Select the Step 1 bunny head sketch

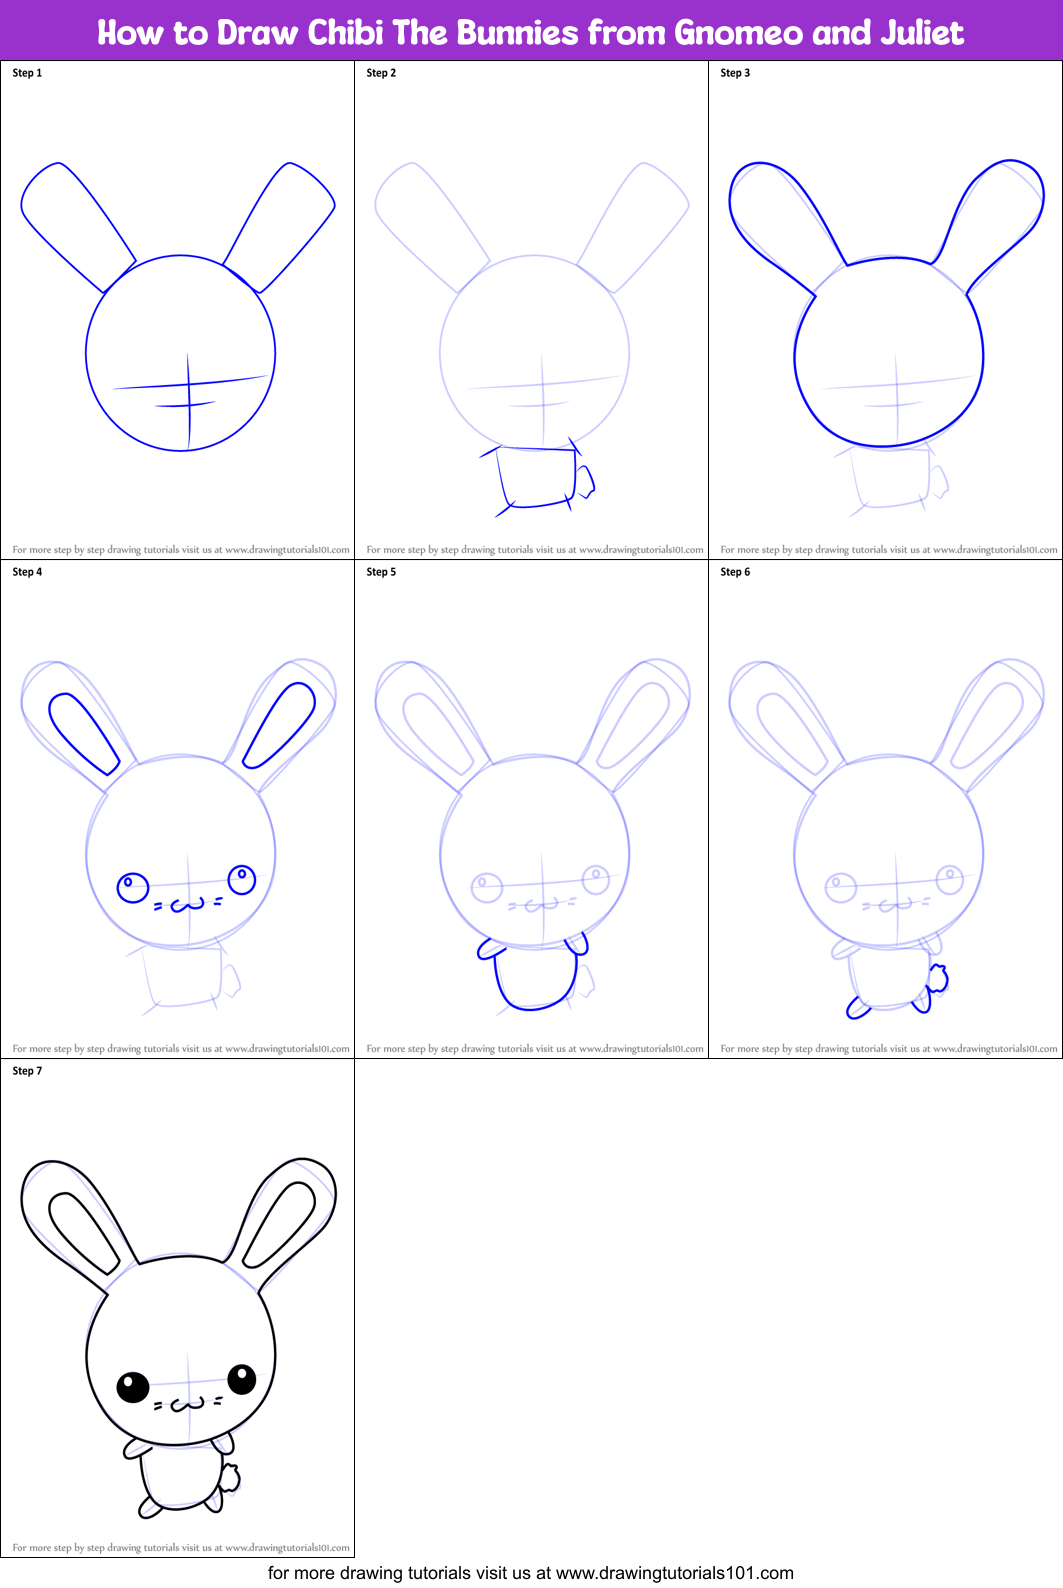(178, 306)
